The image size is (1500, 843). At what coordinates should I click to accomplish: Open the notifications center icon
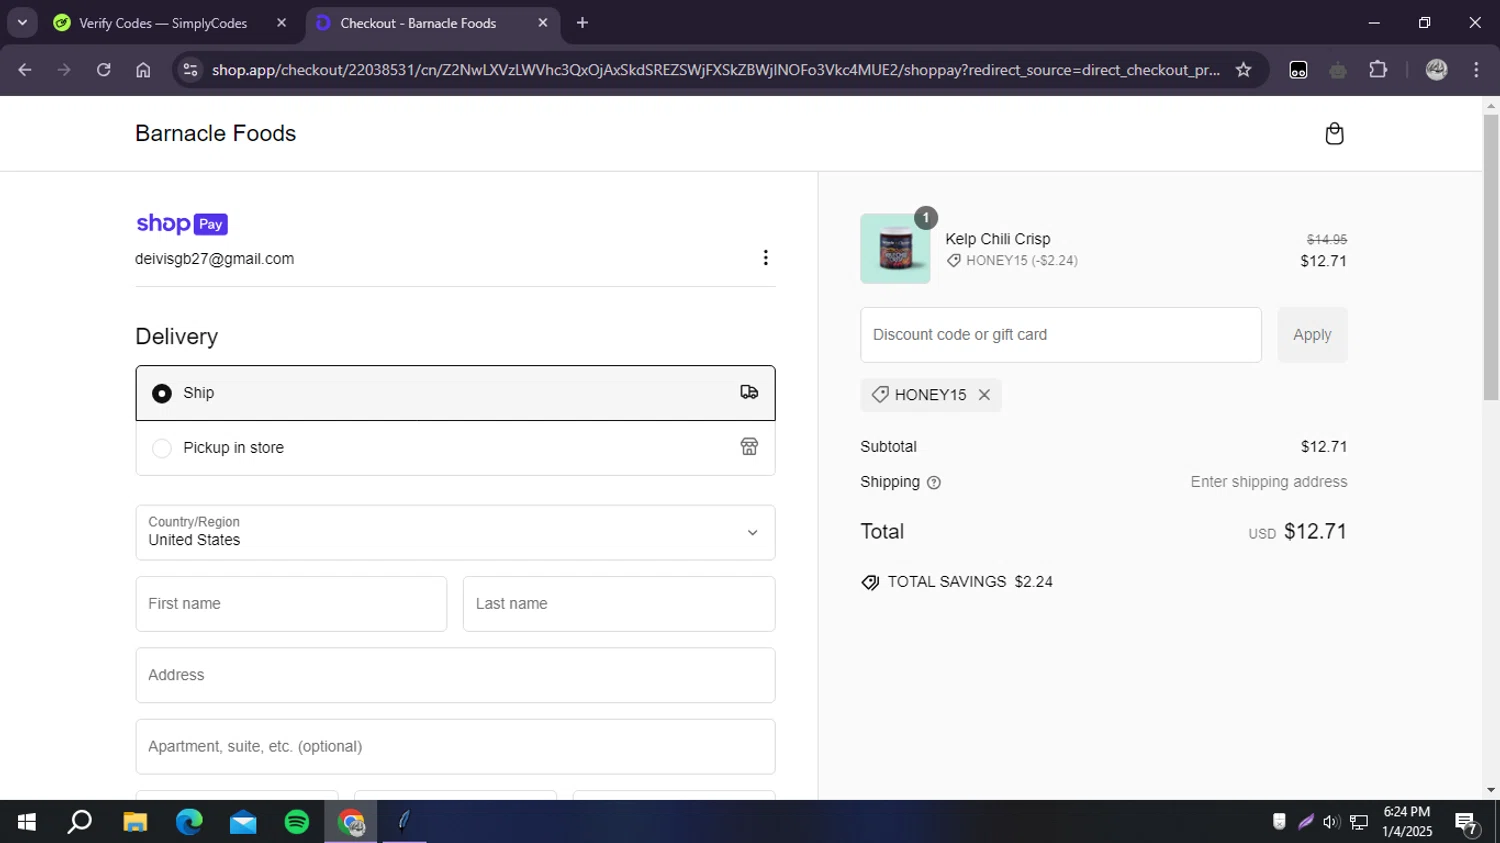point(1467,823)
